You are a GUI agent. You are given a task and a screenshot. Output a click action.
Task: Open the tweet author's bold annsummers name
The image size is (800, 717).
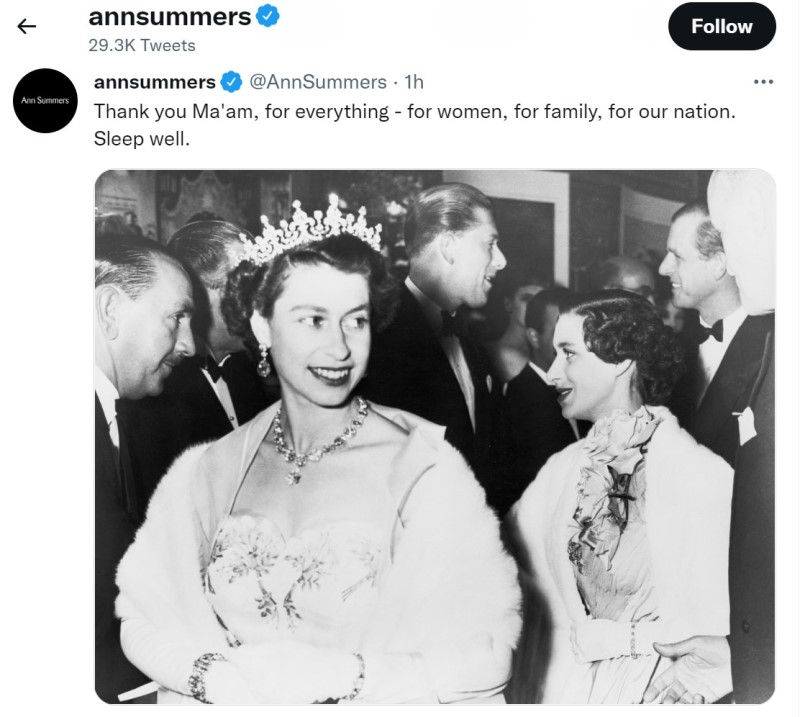click(x=154, y=82)
